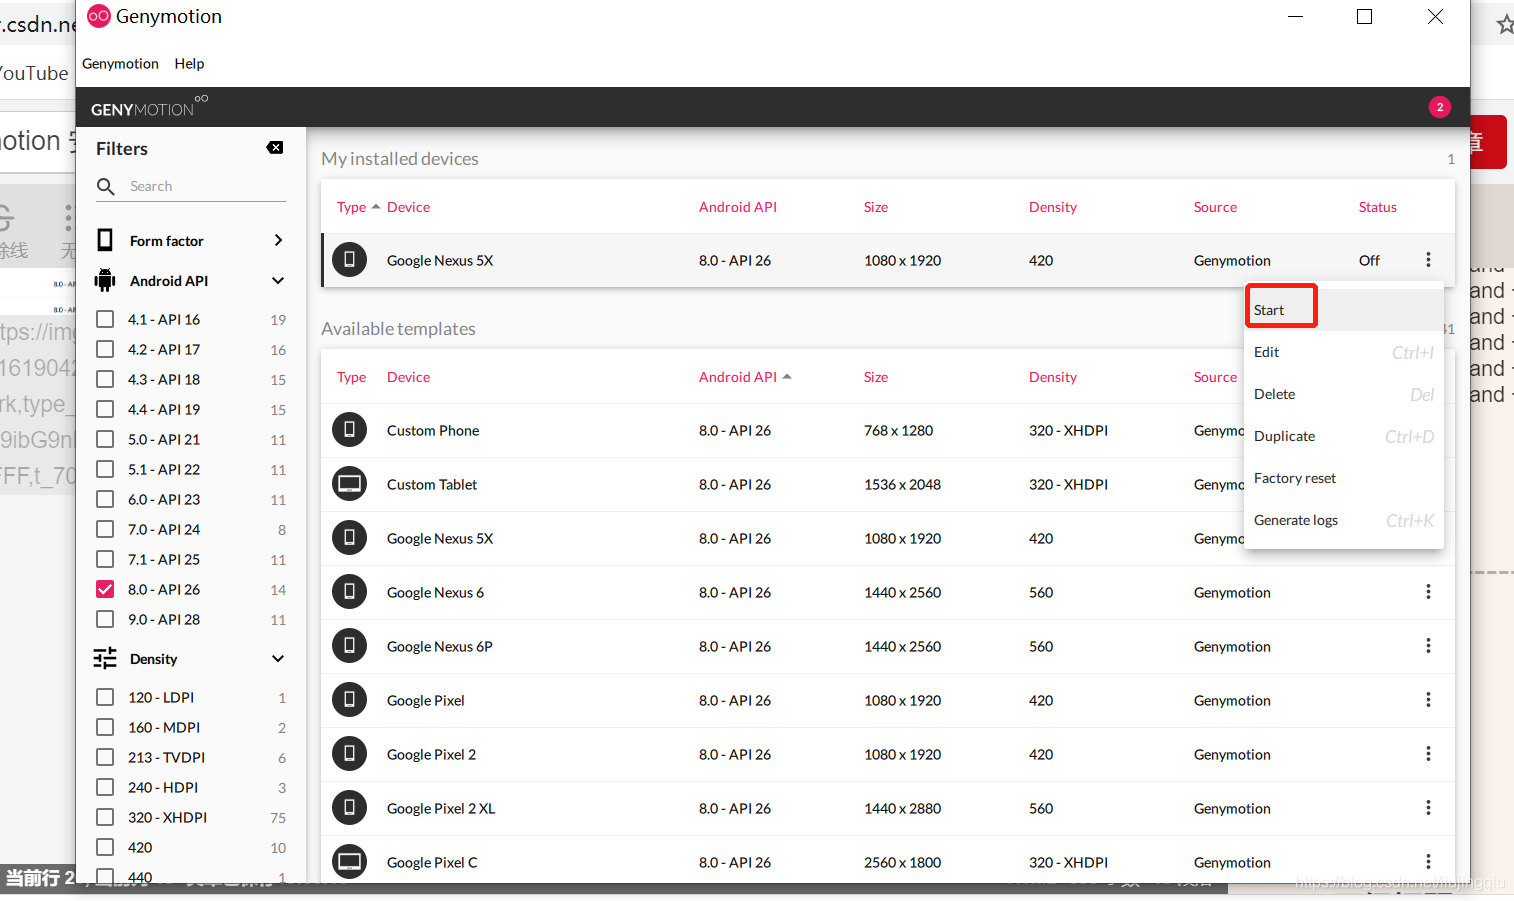
Task: Open the Help menu
Action: point(189,63)
